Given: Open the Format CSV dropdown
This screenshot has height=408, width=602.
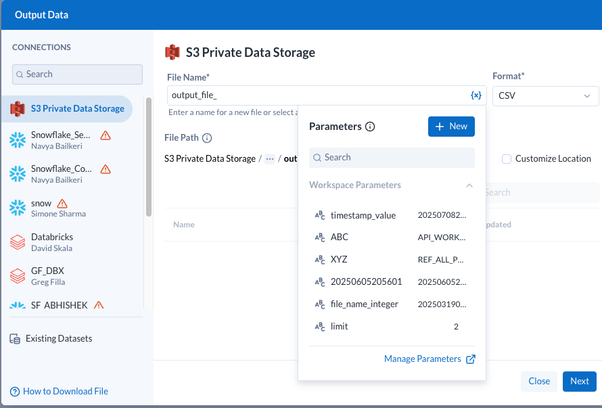Looking at the screenshot, I should (x=545, y=96).
